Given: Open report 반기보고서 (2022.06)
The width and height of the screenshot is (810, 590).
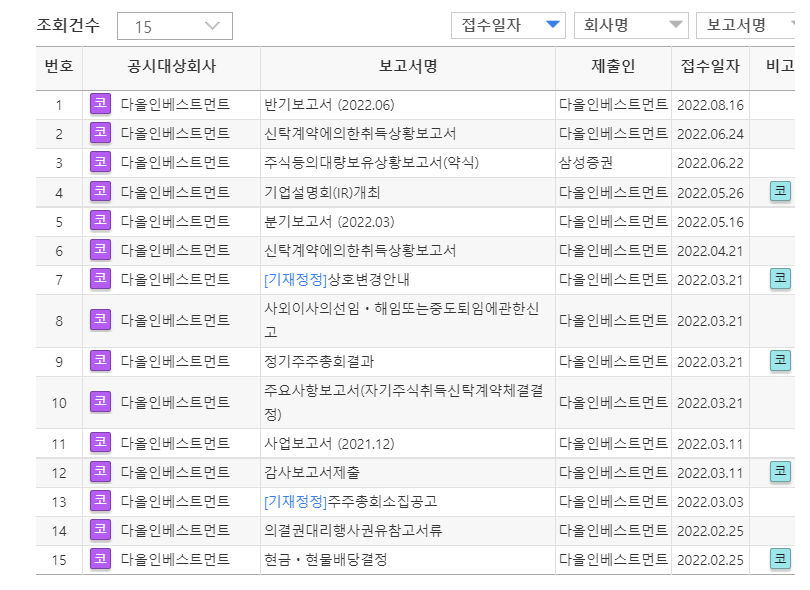Looking at the screenshot, I should coord(329,105).
